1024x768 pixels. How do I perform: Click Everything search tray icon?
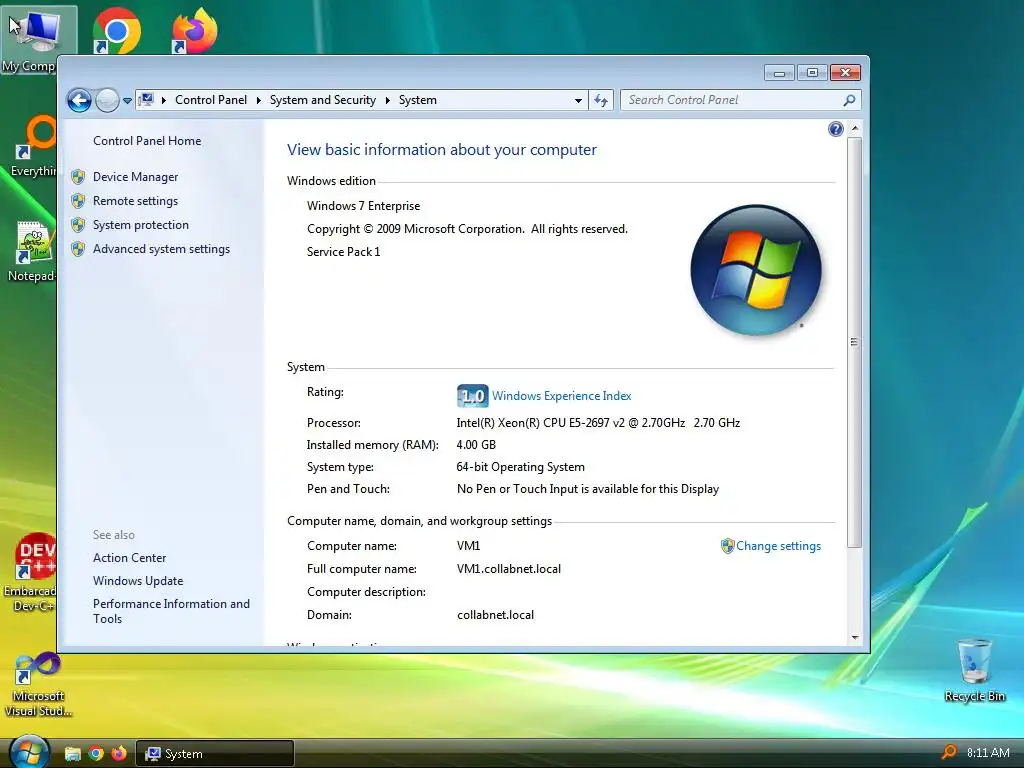click(x=950, y=752)
